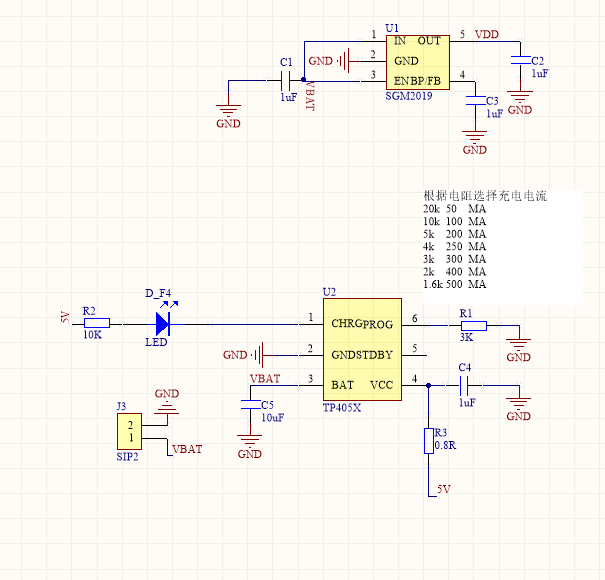Click the PROG pin label on U2
Viewport: 605px width, 580px height.
coord(378,324)
